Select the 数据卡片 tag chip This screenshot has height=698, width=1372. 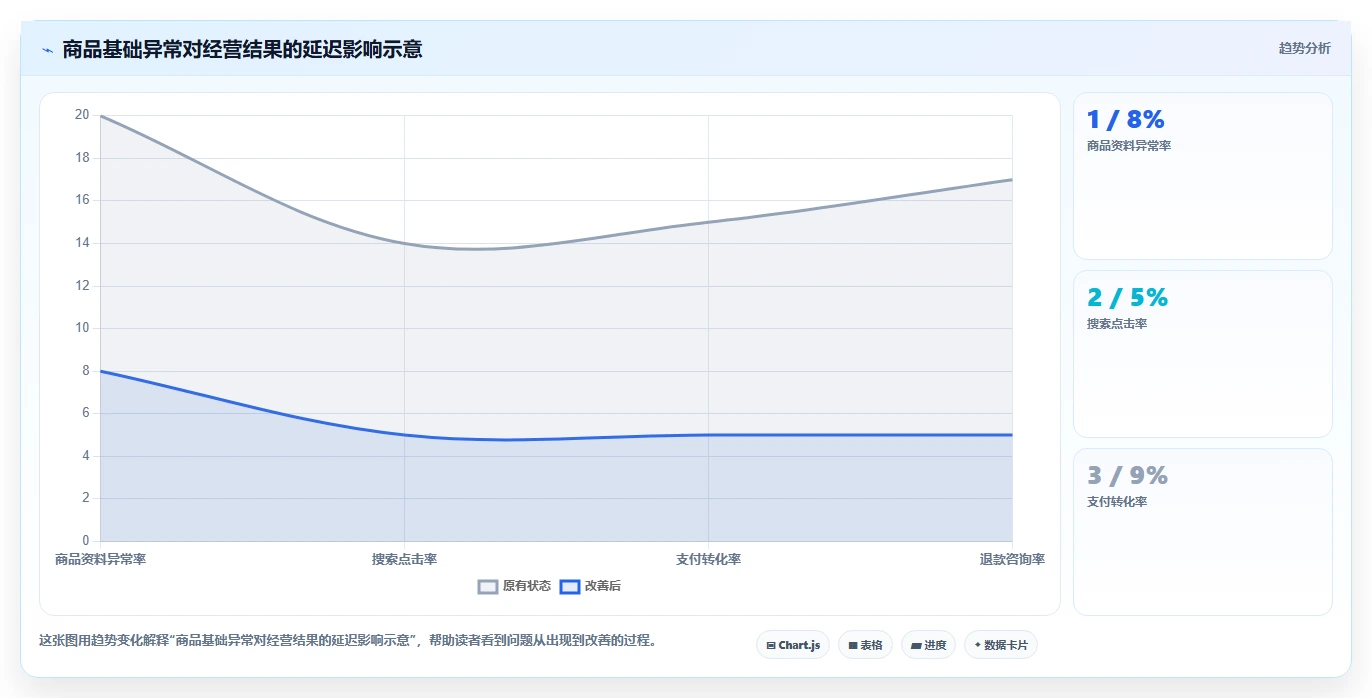1001,645
